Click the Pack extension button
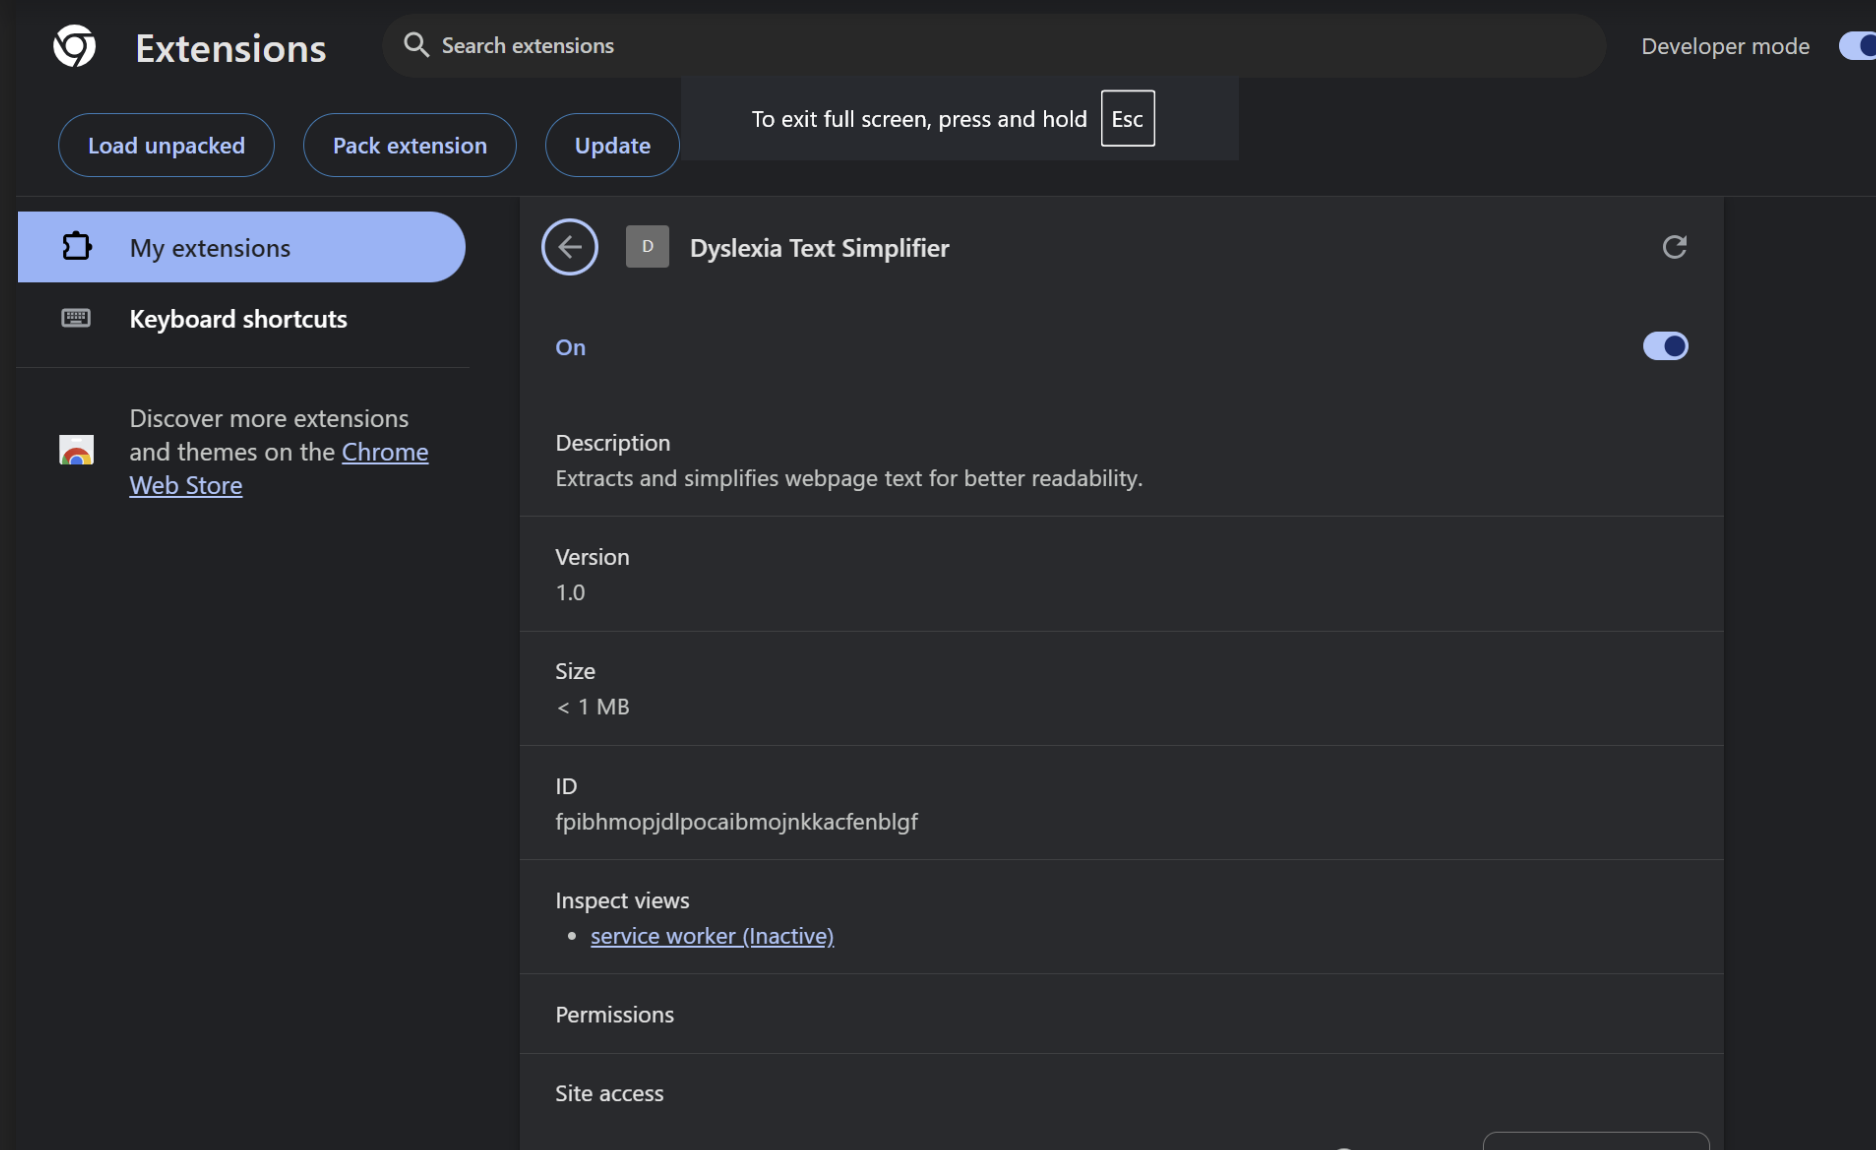This screenshot has height=1150, width=1876. click(409, 146)
